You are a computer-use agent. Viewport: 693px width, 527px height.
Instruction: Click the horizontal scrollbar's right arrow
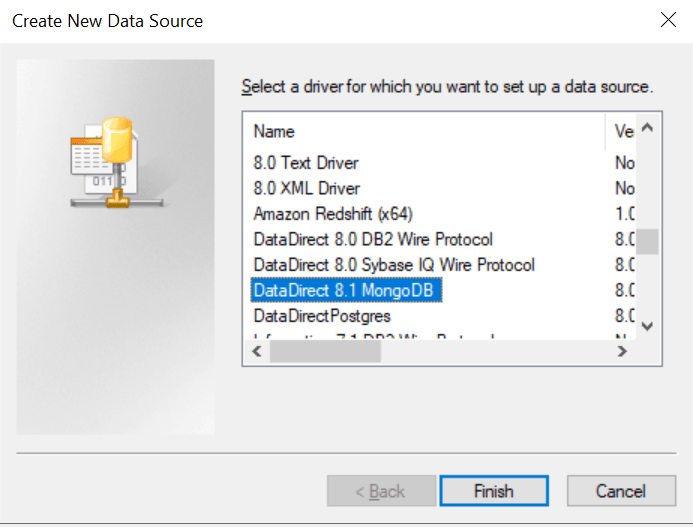pyautogui.click(x=622, y=352)
